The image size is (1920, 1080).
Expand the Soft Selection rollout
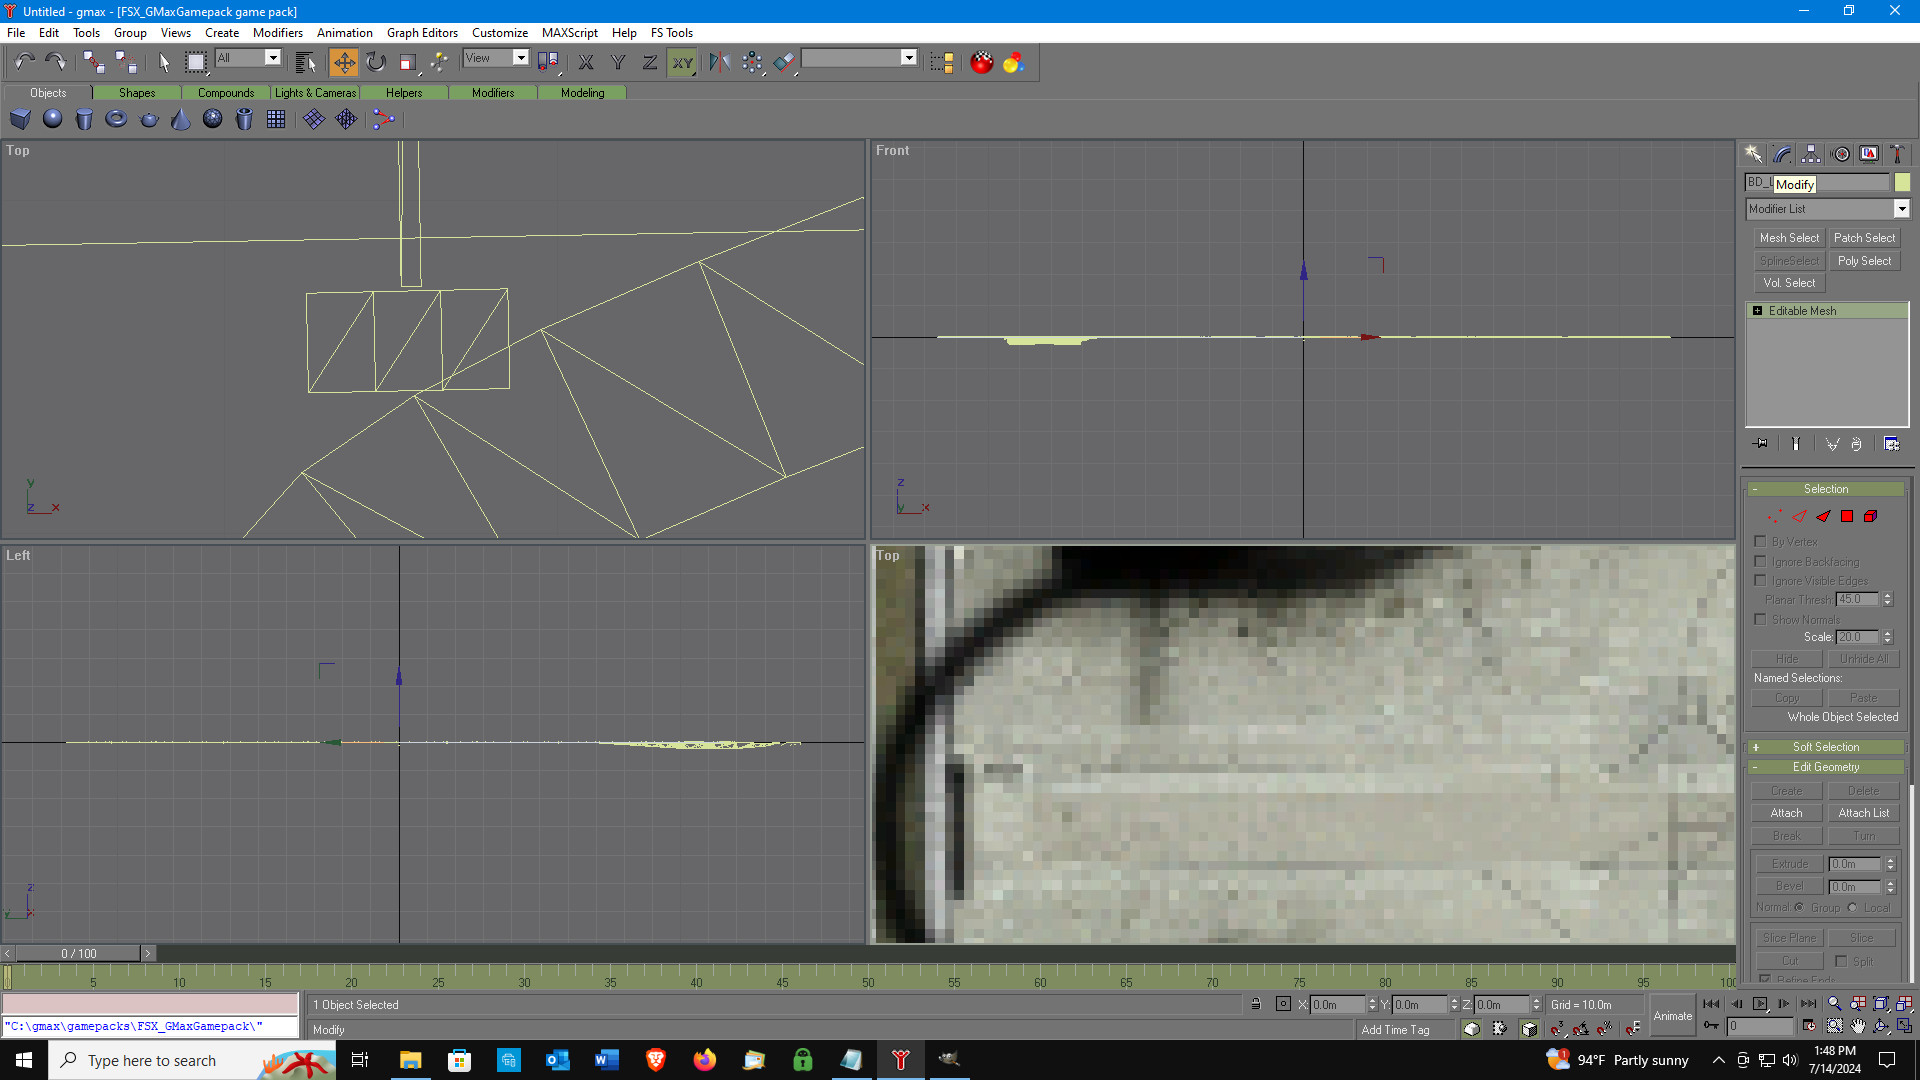(x=1826, y=747)
